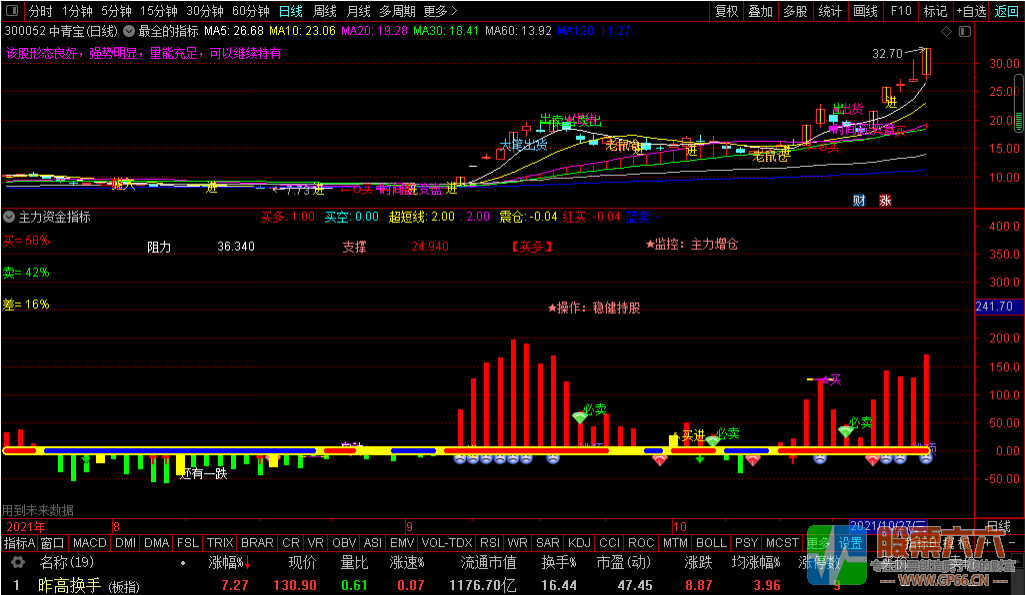Select the 15分钟 period
1025x595 pixels.
[x=159, y=11]
